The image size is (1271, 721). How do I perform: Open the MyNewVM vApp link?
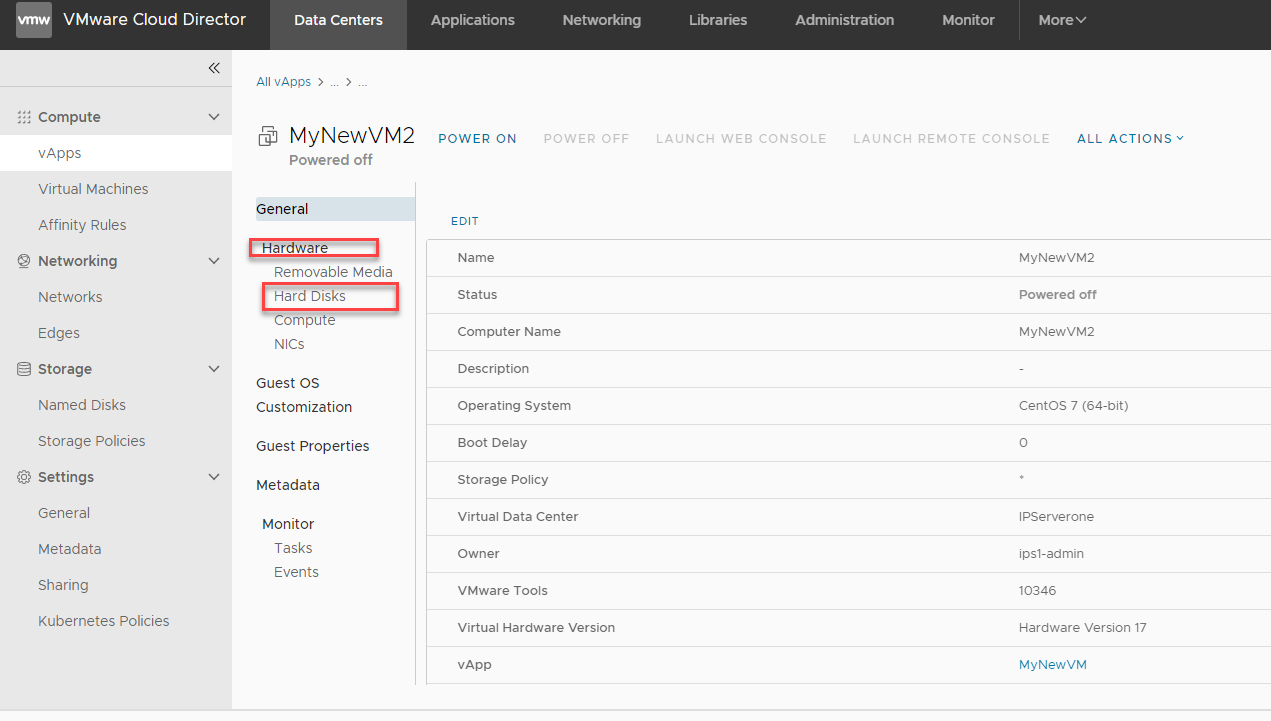(x=1052, y=665)
